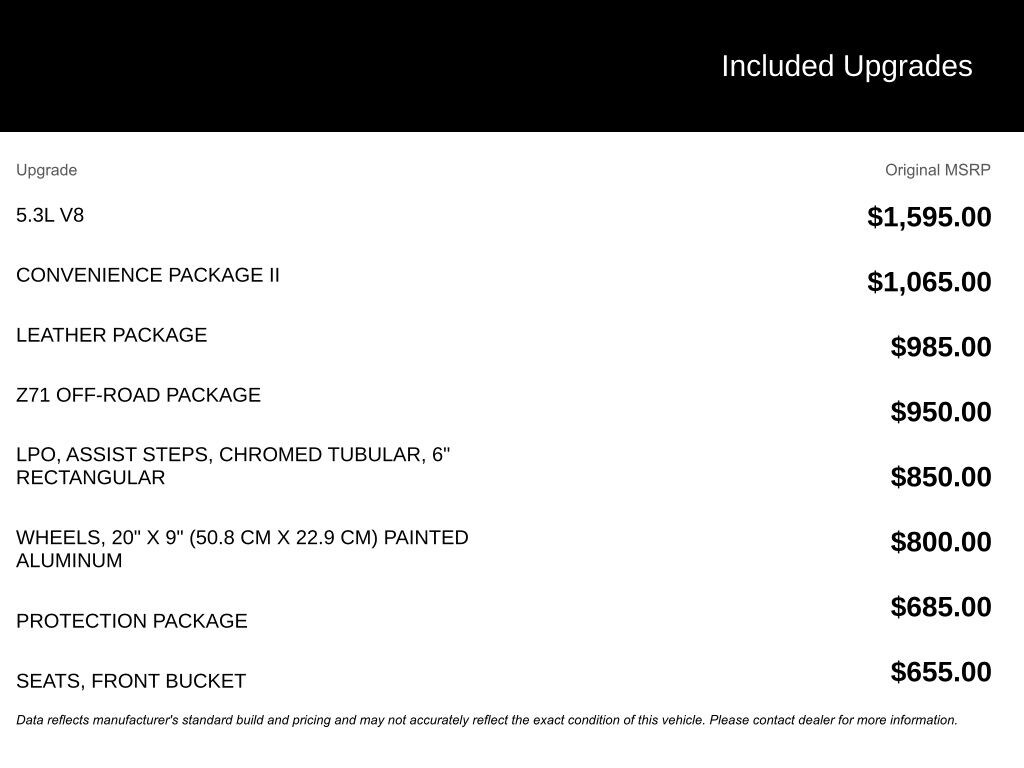This screenshot has width=1024, height=768.
Task: Click the $655.00 price value
Action: click(x=941, y=672)
